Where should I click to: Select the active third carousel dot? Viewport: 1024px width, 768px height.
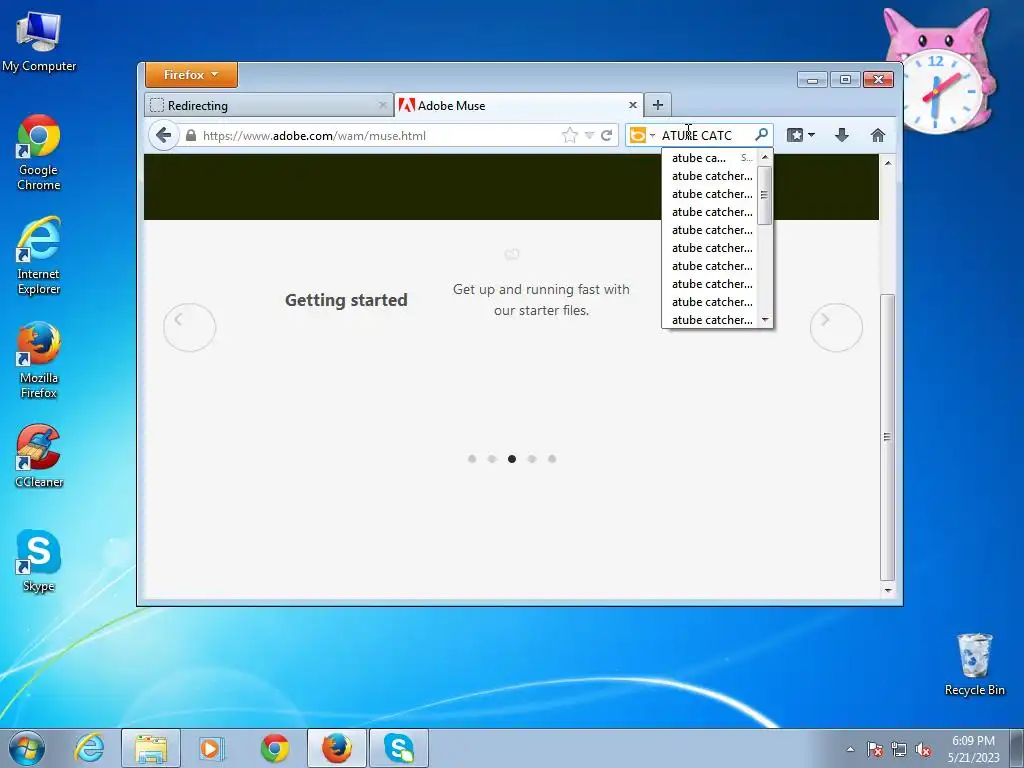(512, 458)
